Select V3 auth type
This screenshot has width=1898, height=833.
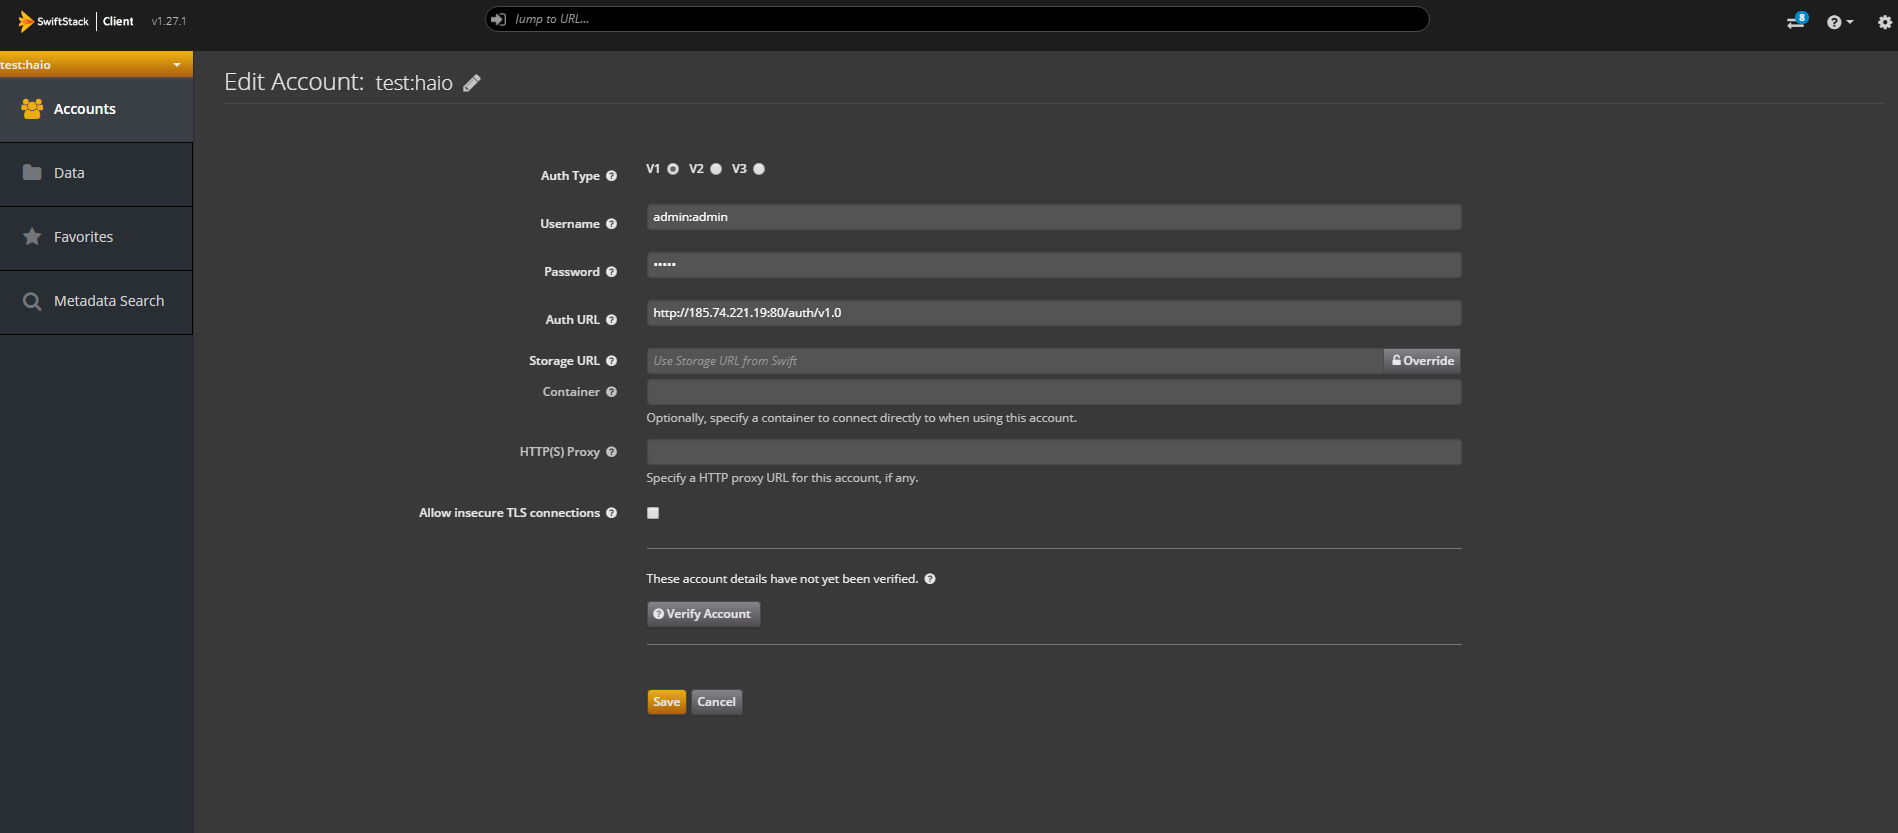759,169
